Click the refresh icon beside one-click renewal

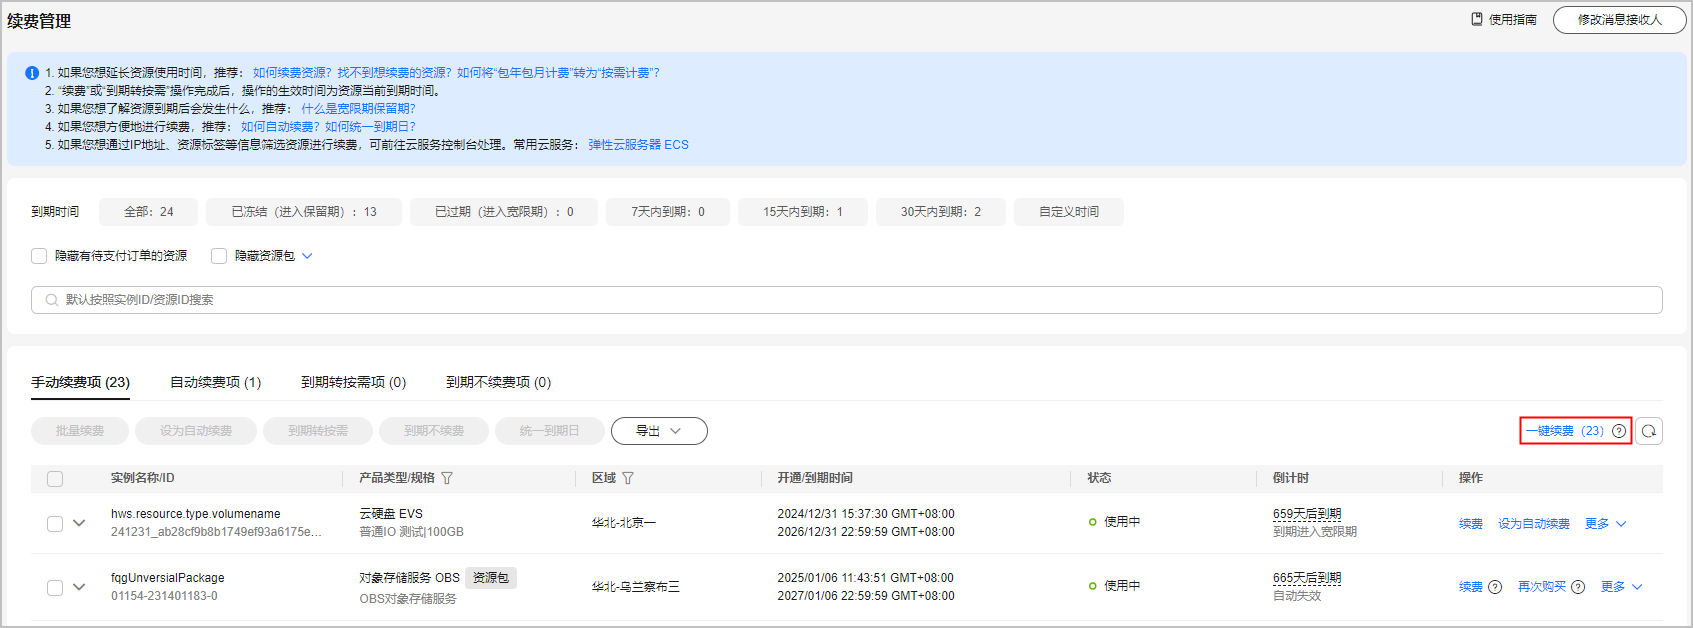(1649, 431)
